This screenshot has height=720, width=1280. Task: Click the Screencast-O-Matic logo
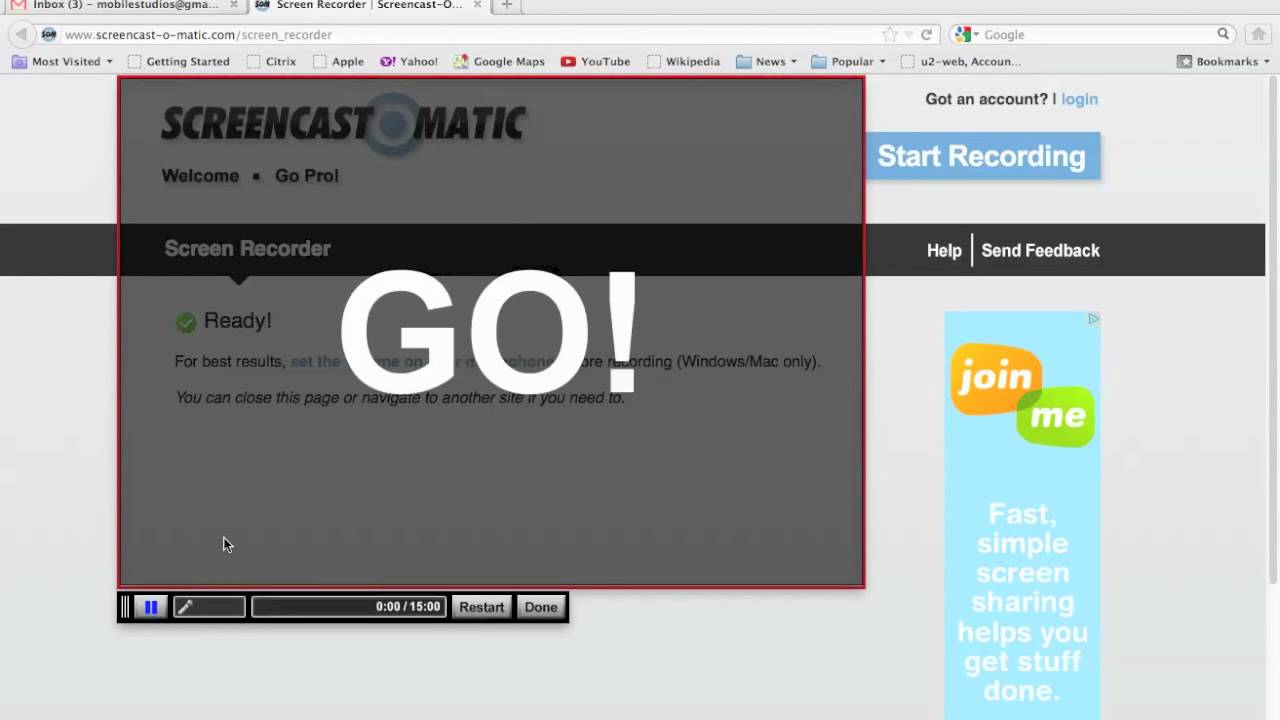[343, 124]
